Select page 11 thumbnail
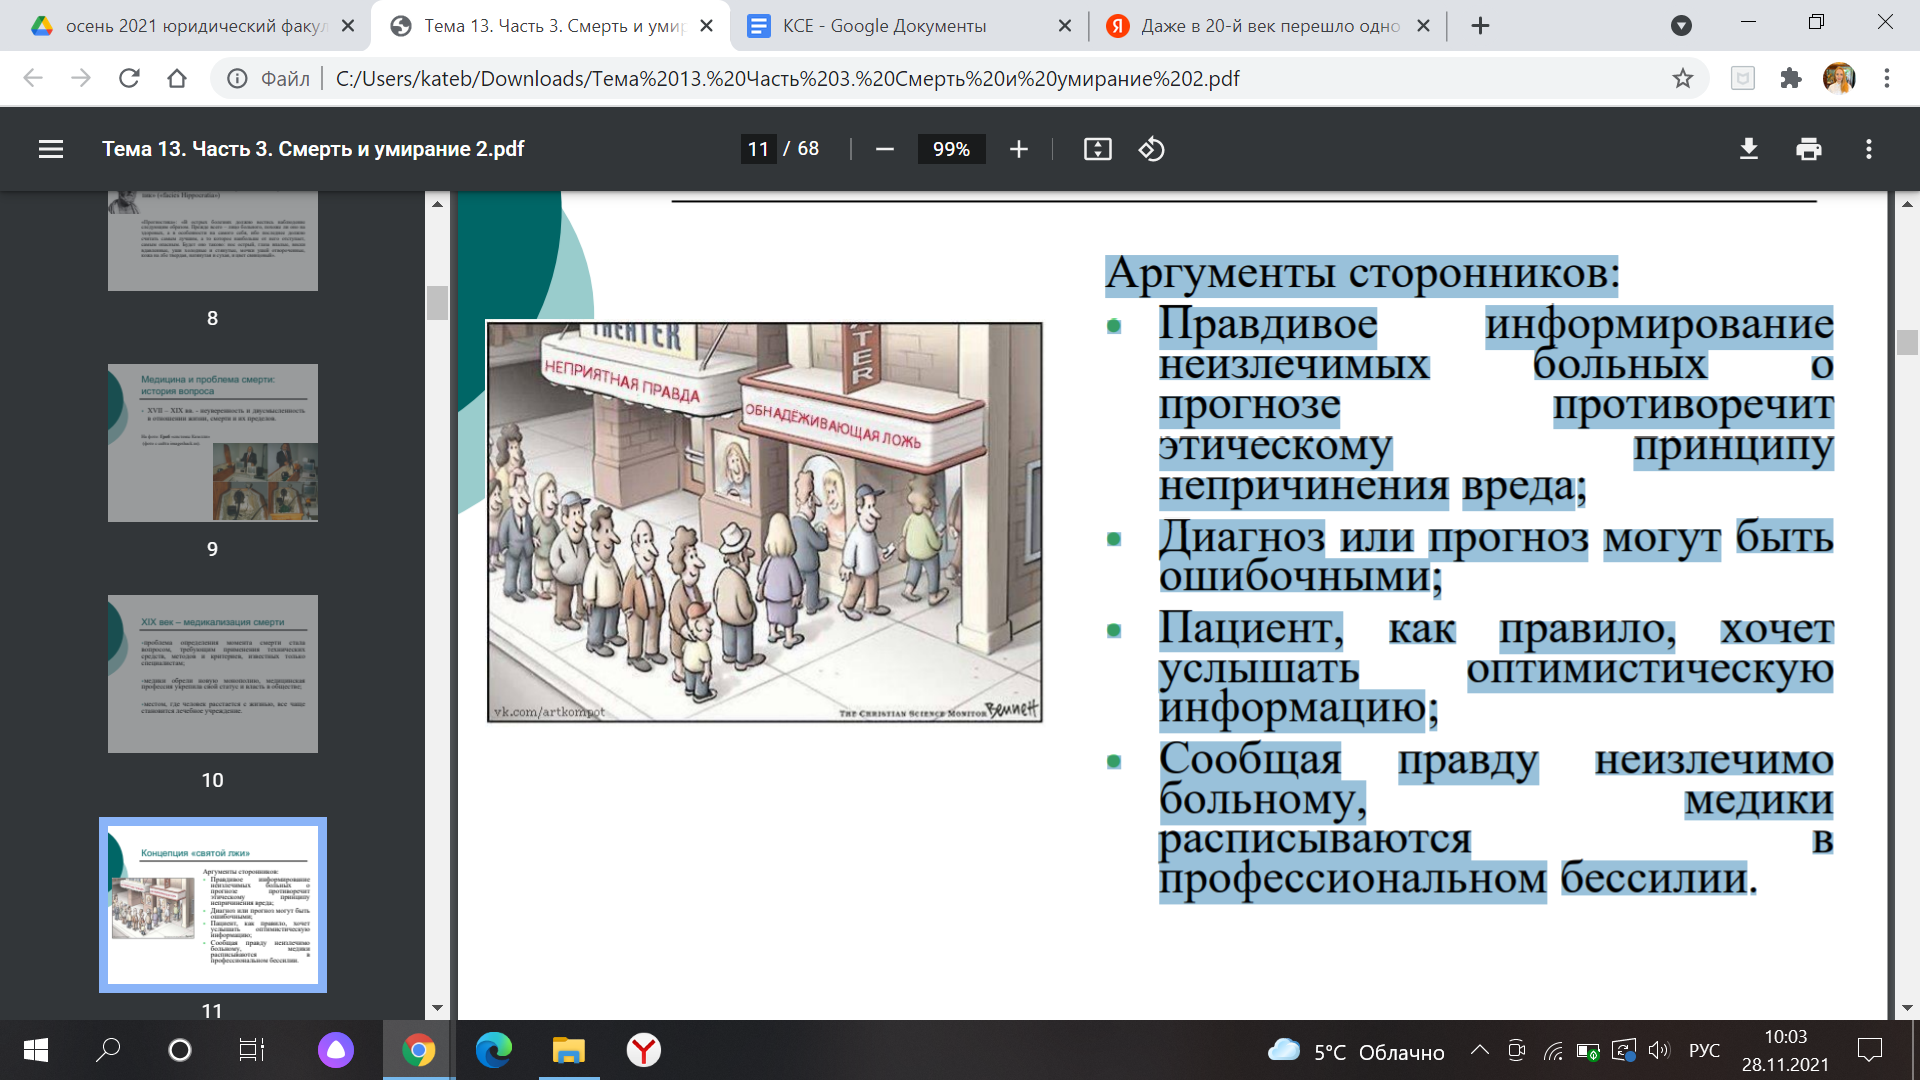 pos(213,905)
